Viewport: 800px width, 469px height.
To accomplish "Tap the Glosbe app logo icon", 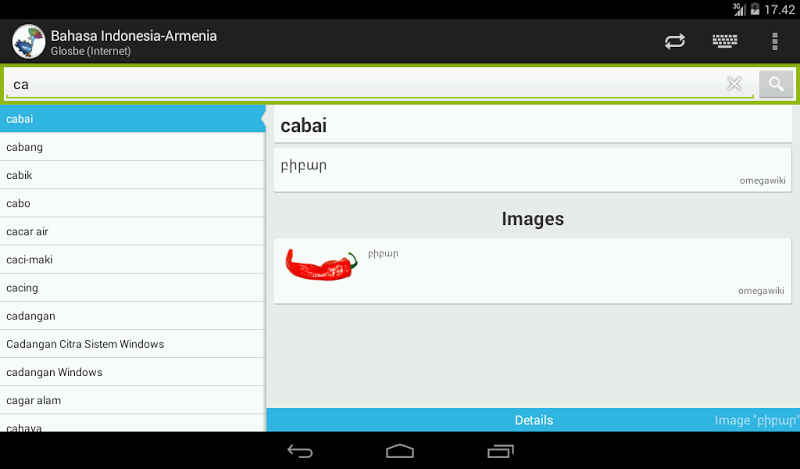I will tap(29, 41).
